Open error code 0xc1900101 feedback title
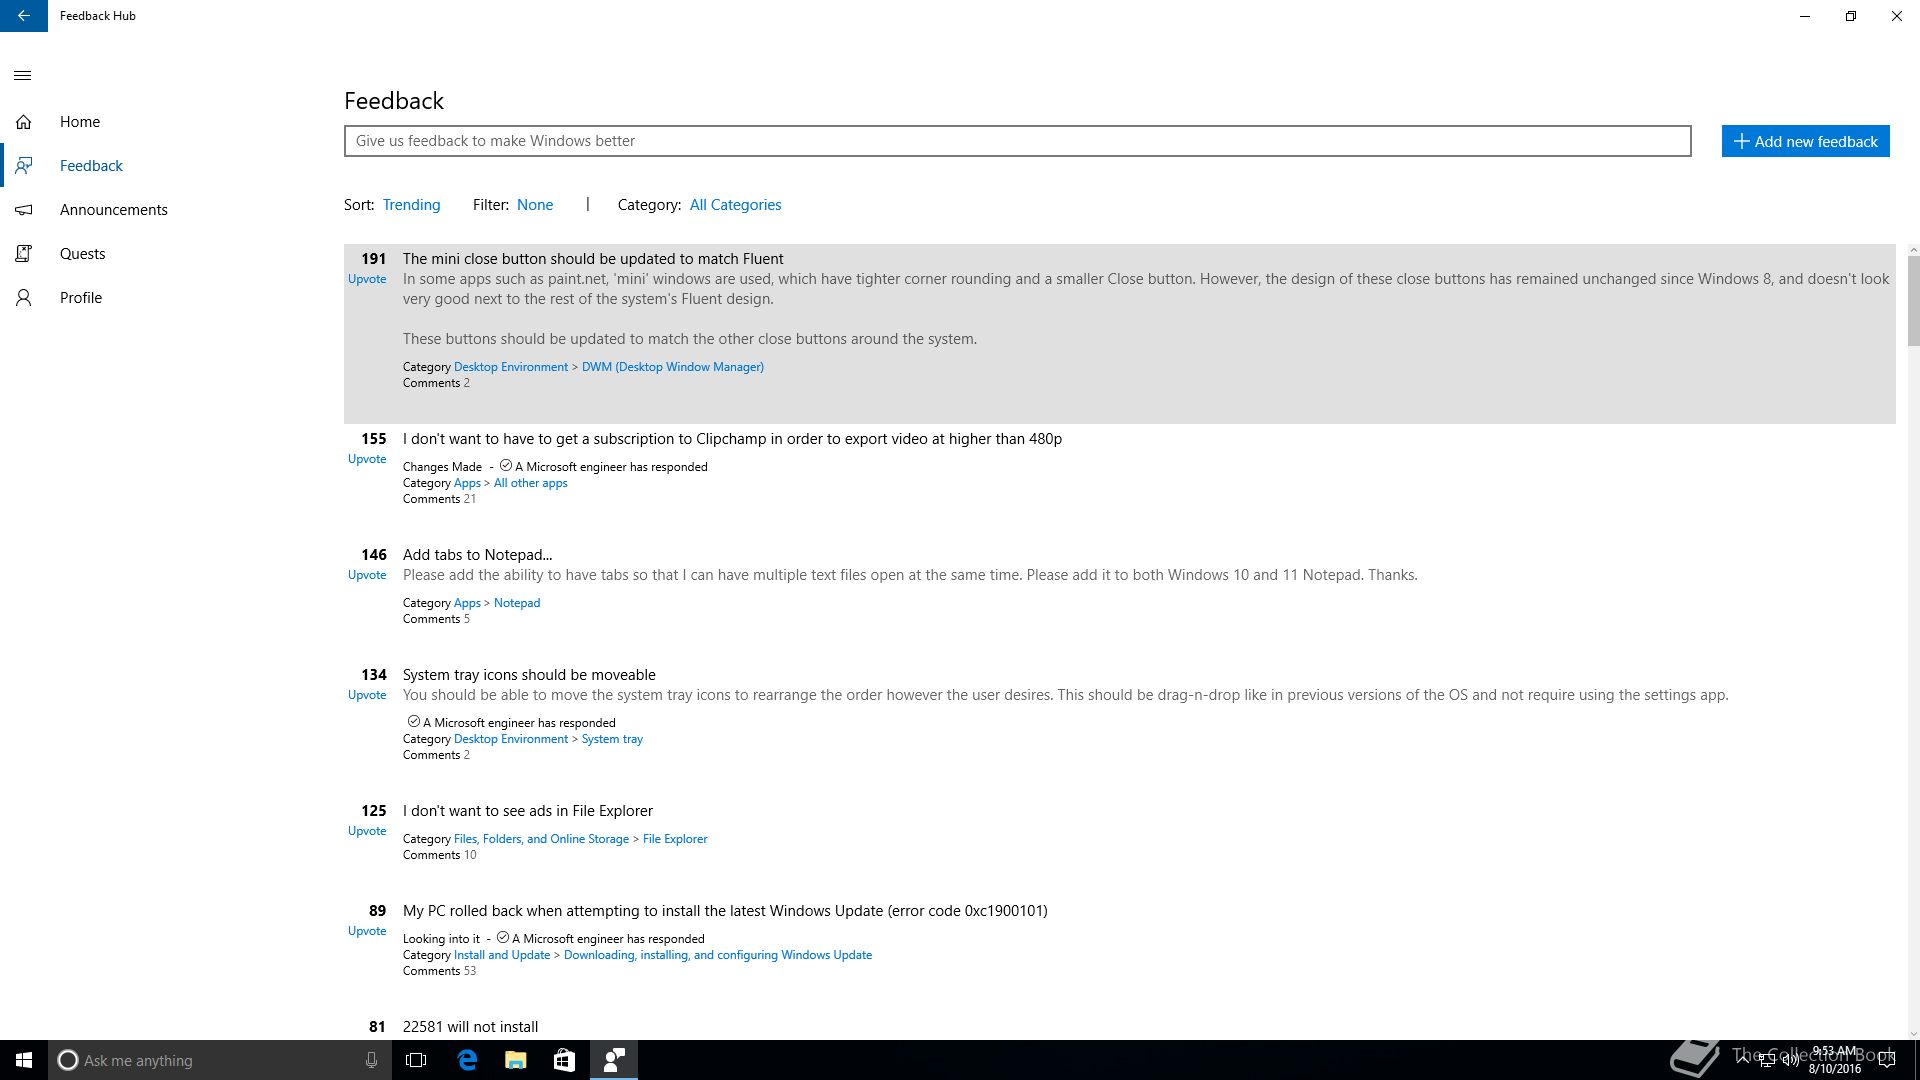Viewport: 1920px width, 1080px height. [x=725, y=911]
